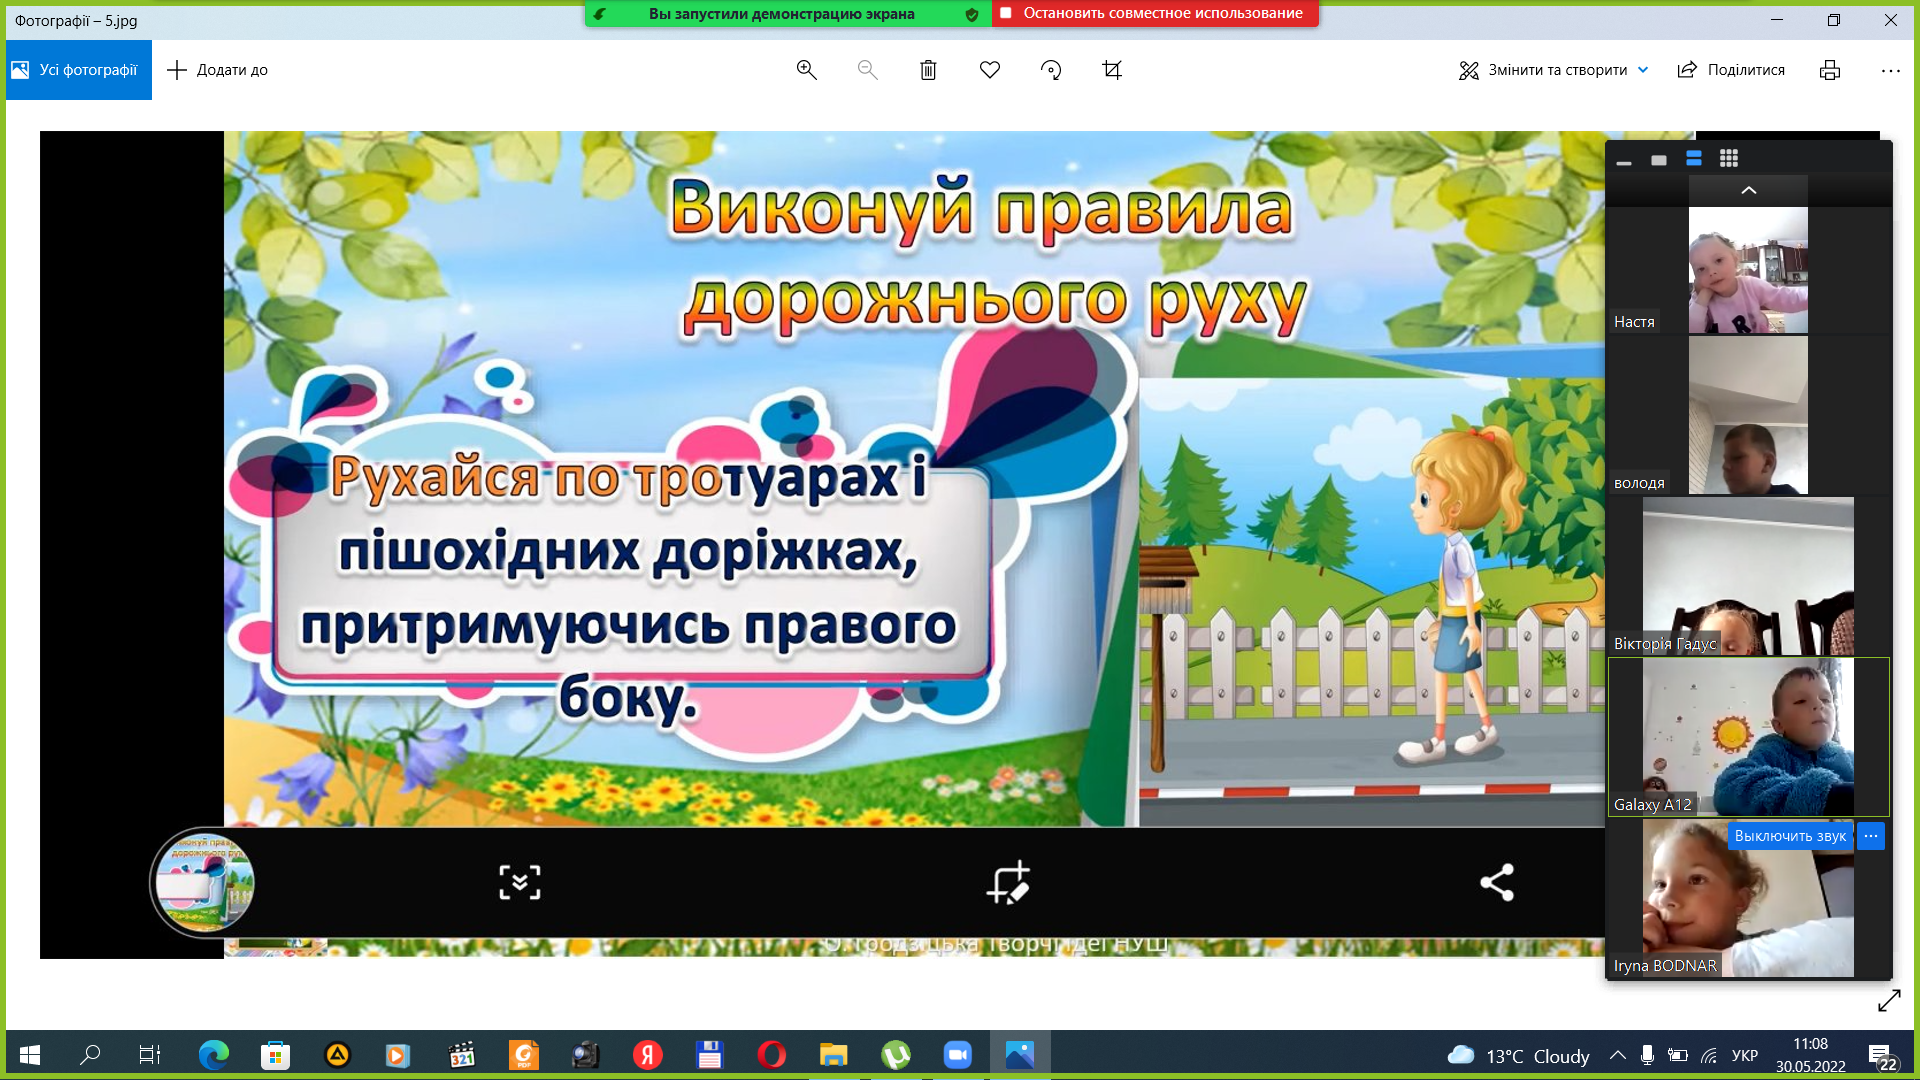The height and width of the screenshot is (1080, 1920).
Task: Click the green screen-sharing status banner
Action: [781, 14]
